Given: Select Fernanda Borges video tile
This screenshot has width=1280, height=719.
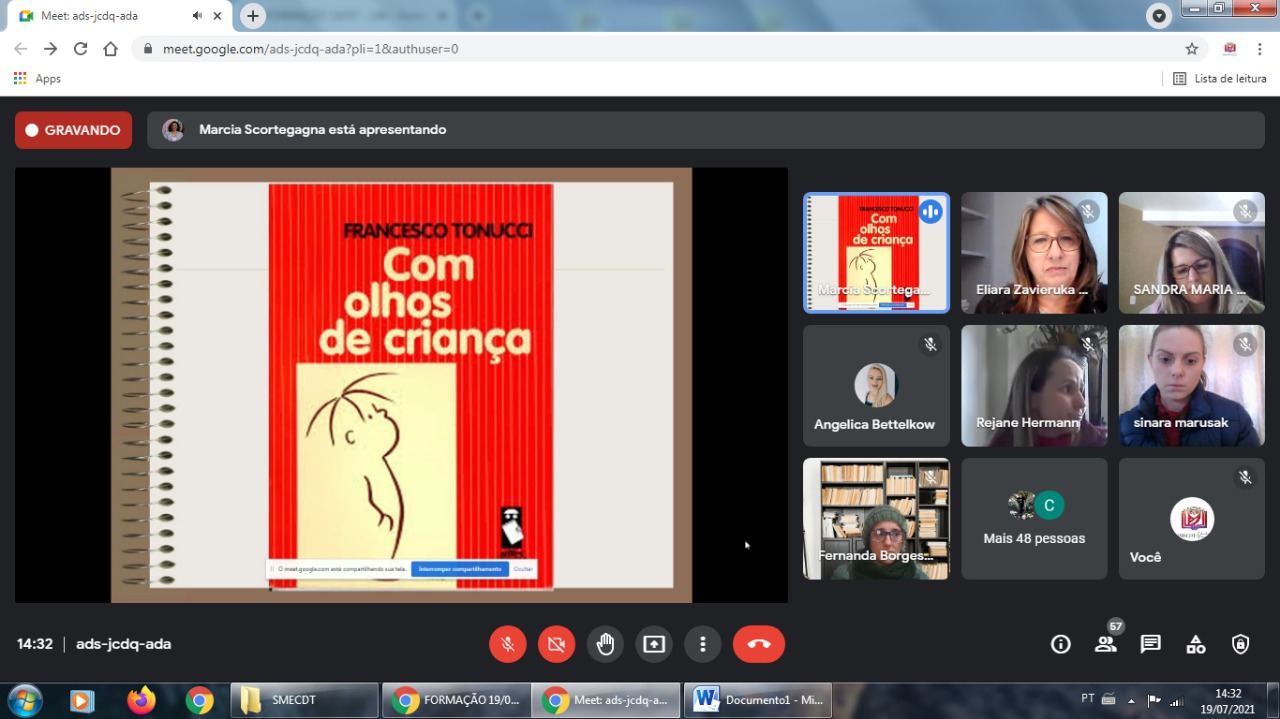Looking at the screenshot, I should coord(876,518).
